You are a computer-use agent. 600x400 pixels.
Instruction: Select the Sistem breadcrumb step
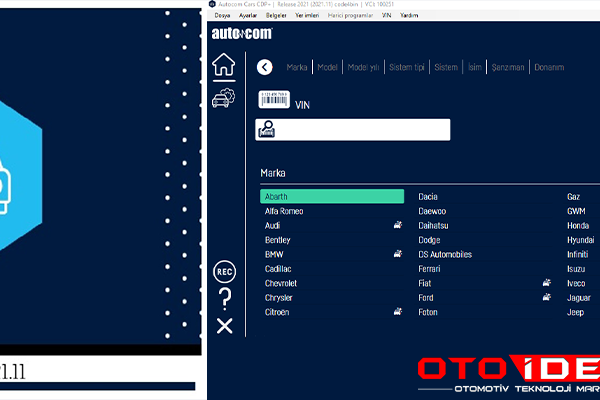pyautogui.click(x=446, y=67)
